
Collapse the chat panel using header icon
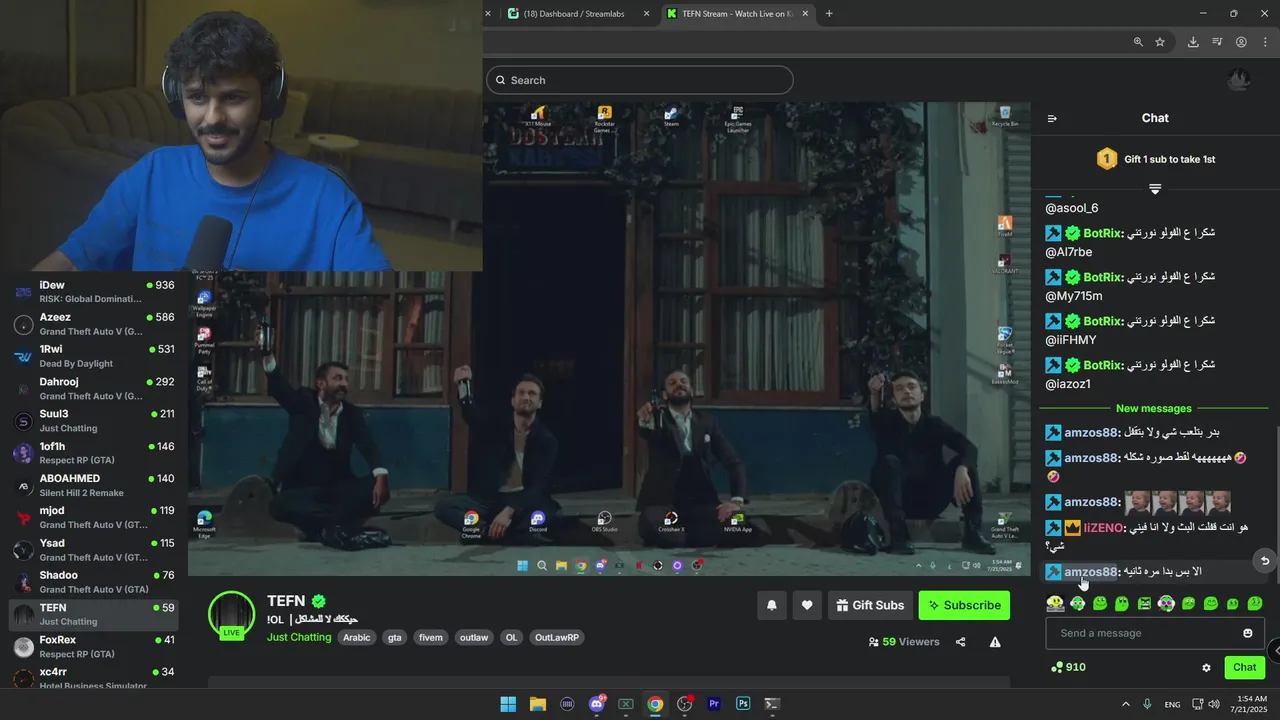click(x=1052, y=118)
